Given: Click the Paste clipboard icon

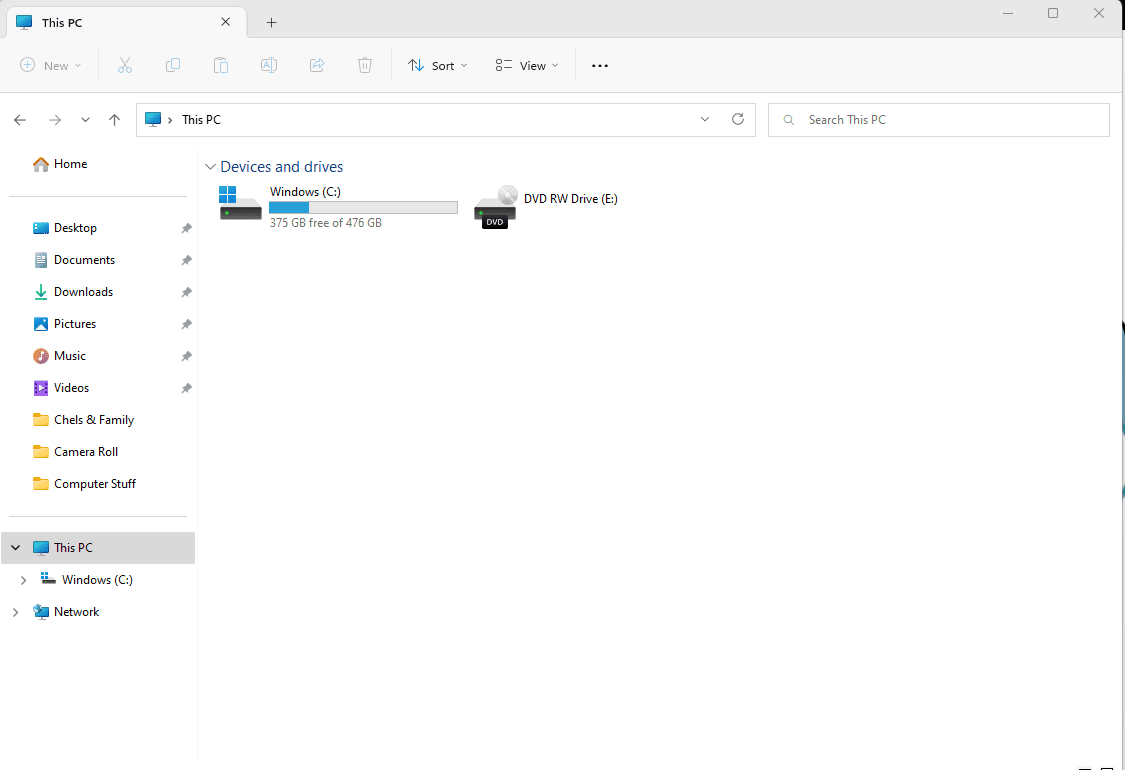Looking at the screenshot, I should point(221,65).
